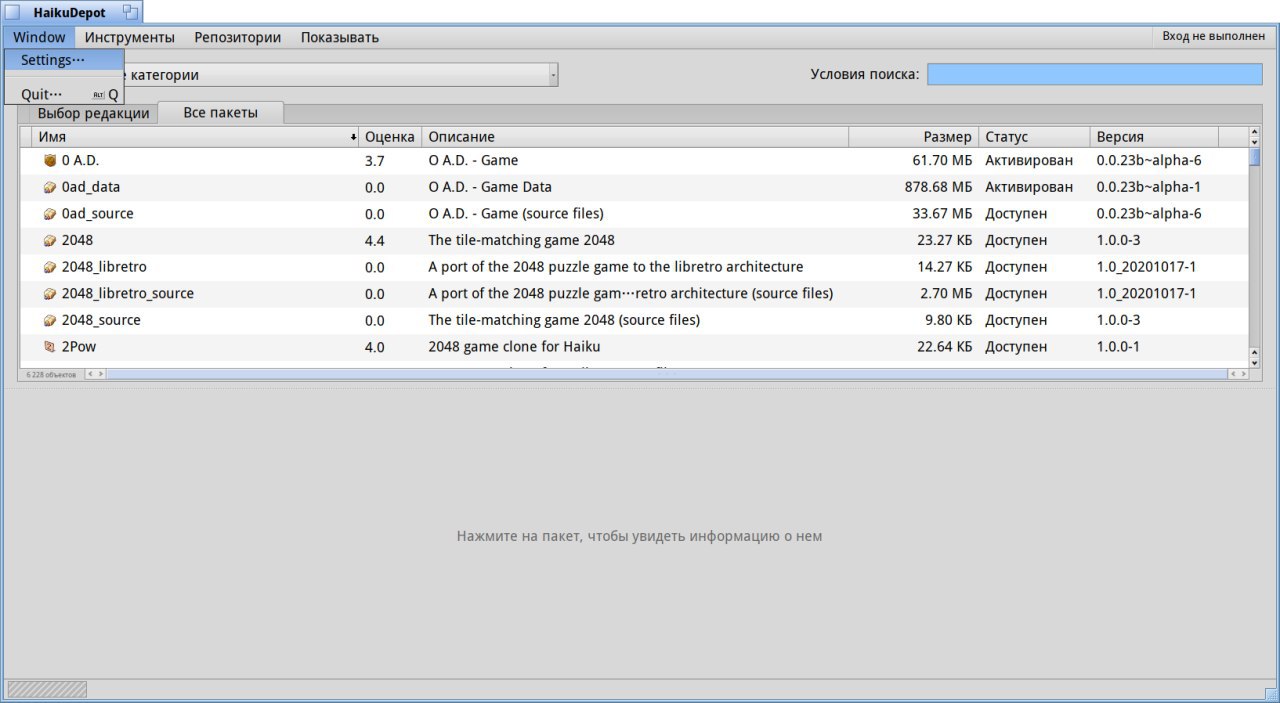The image size is (1280, 703).
Task: Click the HaikuDepot window zoom icon
Action: tap(130, 12)
